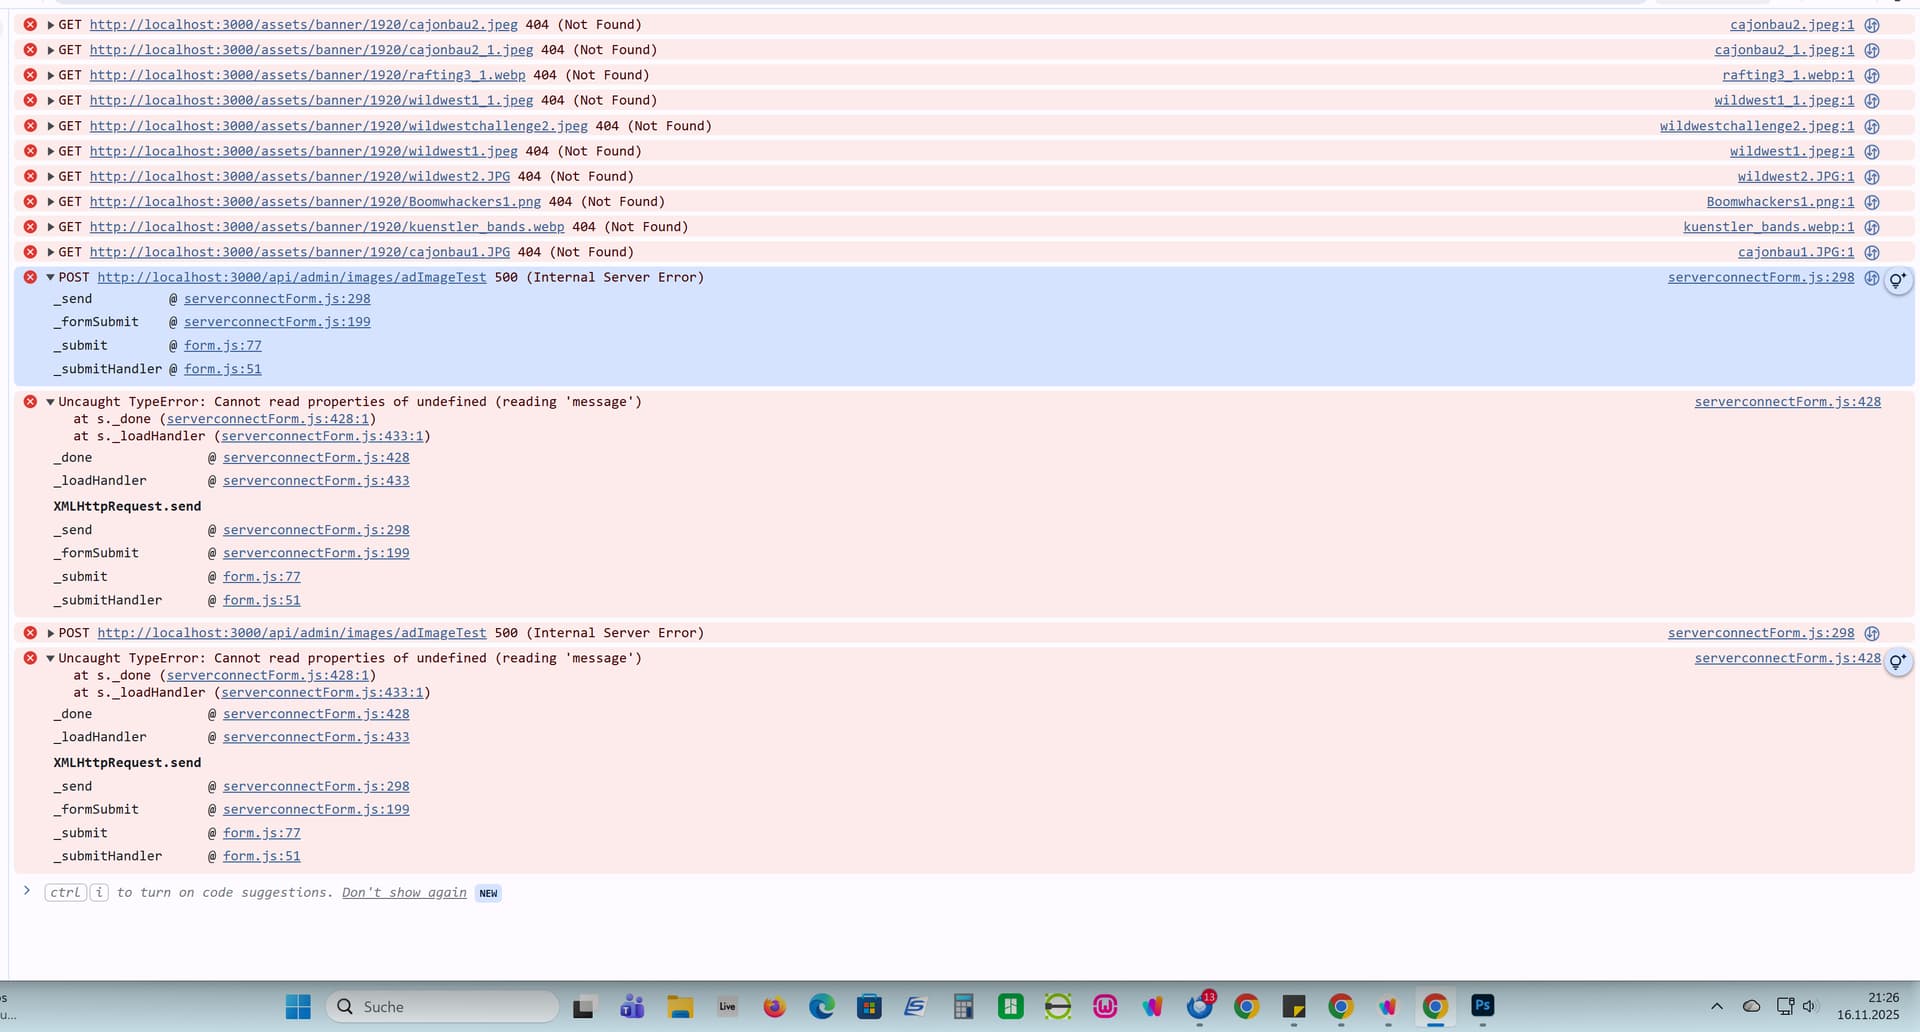This screenshot has width=1920, height=1032.
Task: Expand the kuenstler_bands.webp GET error
Action: 50,227
